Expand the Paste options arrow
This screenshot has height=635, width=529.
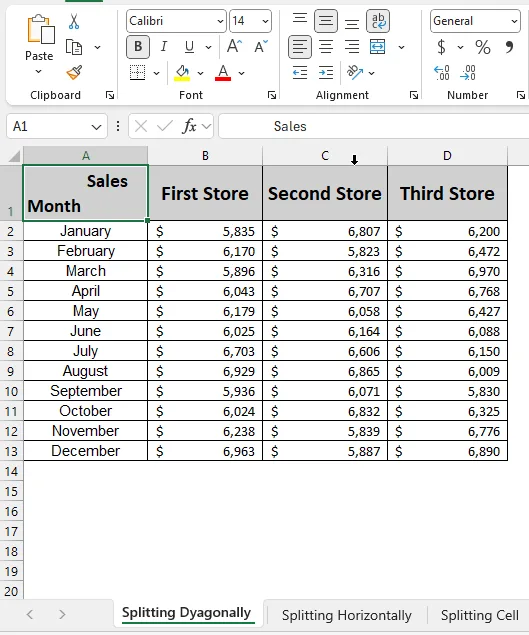[38, 72]
